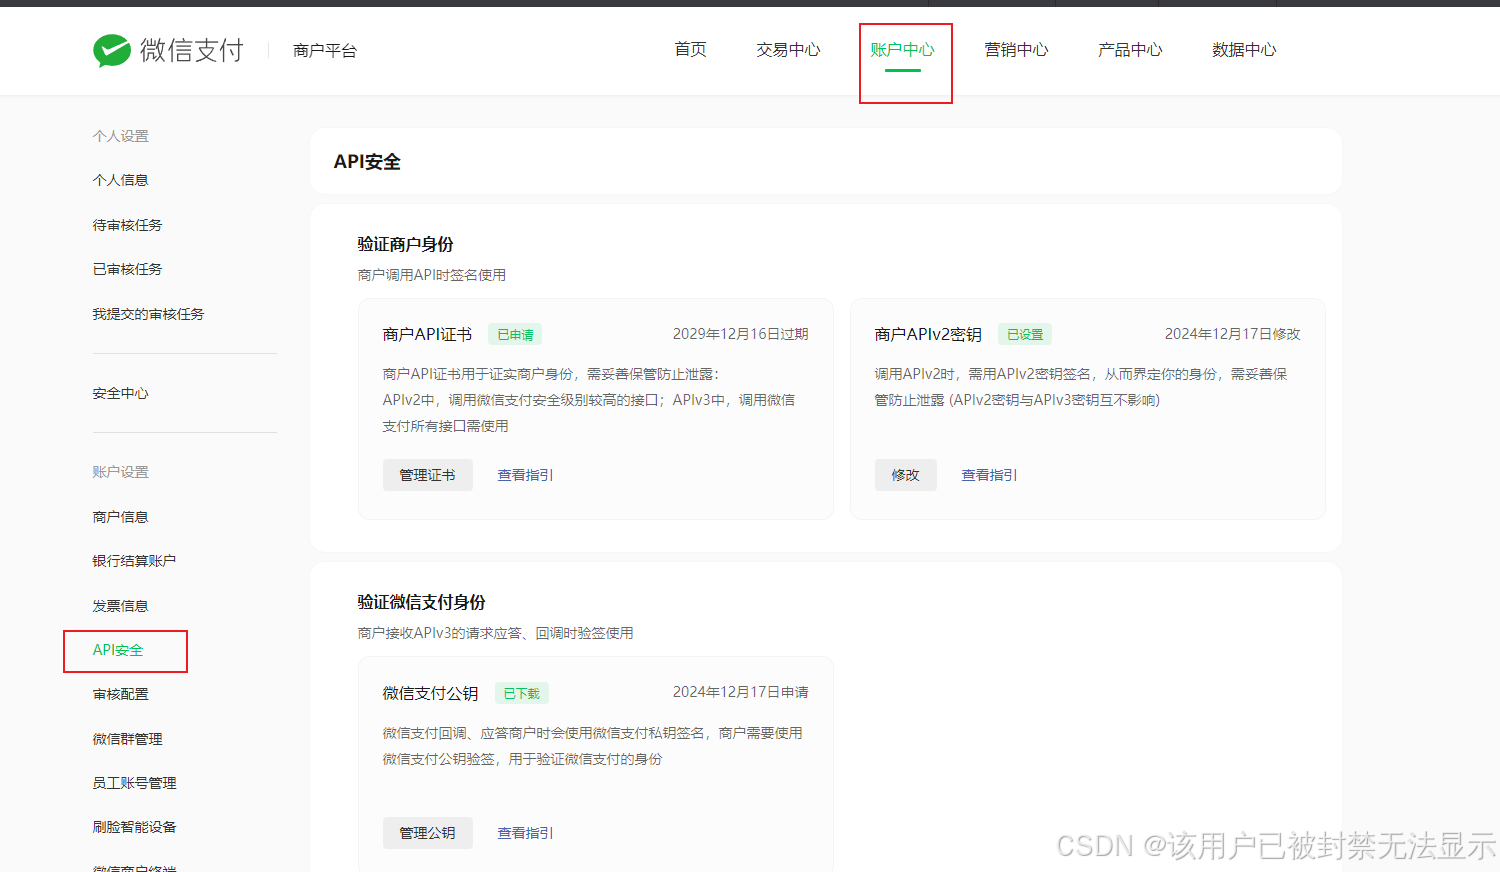
Task: Open 待审核任务 in the sidebar
Action: point(128,225)
